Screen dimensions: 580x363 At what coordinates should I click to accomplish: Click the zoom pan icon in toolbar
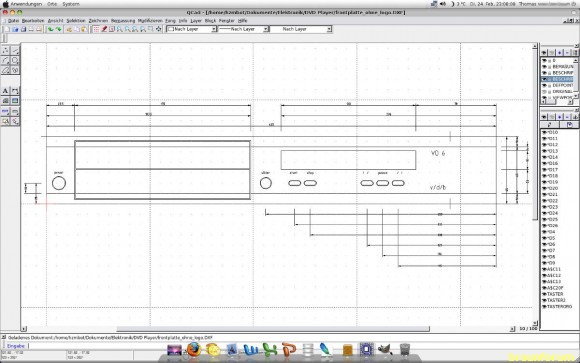(x=158, y=29)
